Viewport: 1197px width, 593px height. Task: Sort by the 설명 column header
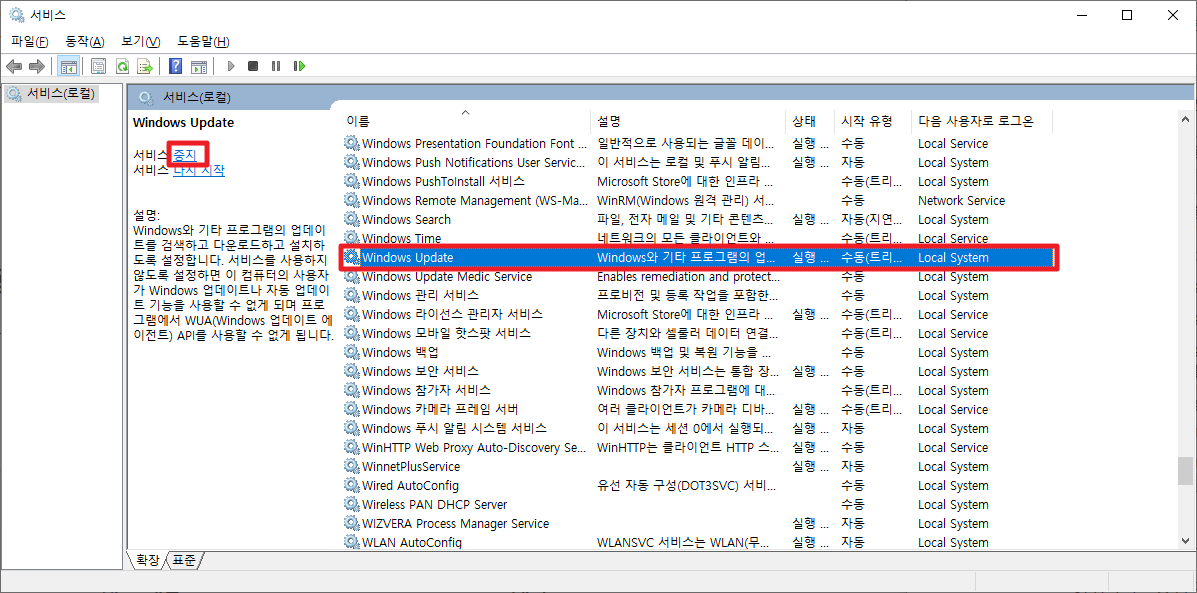pos(689,121)
